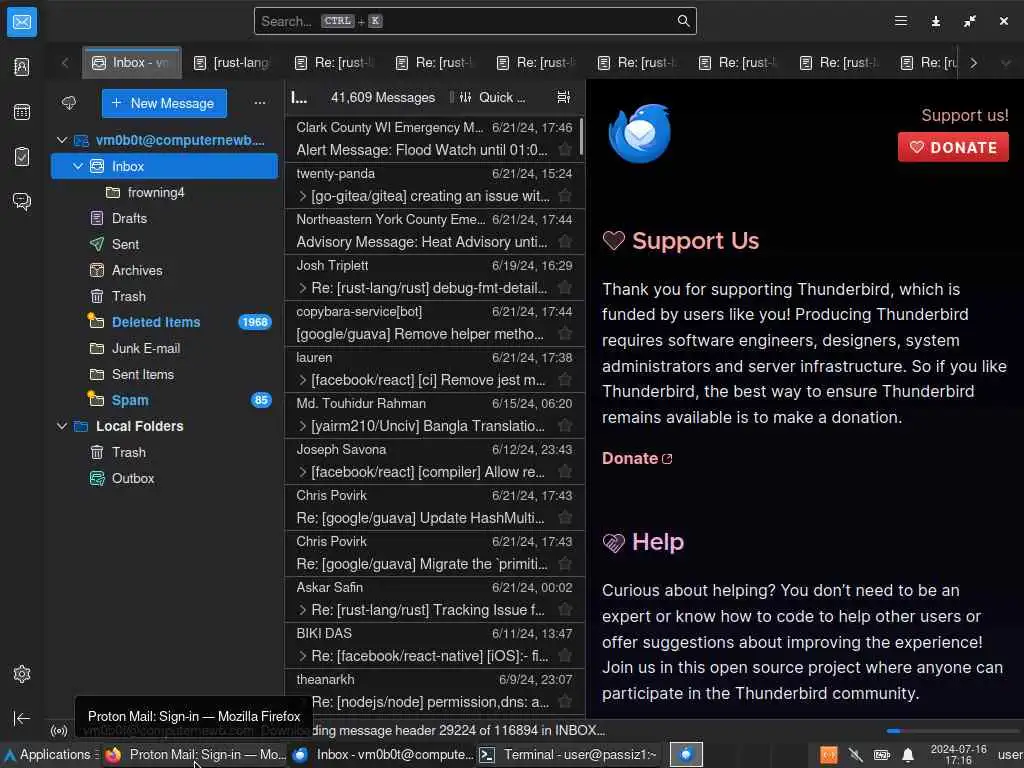Toggle the Quick Filter bar
Screen dimensions: 1024x768
[494, 97]
